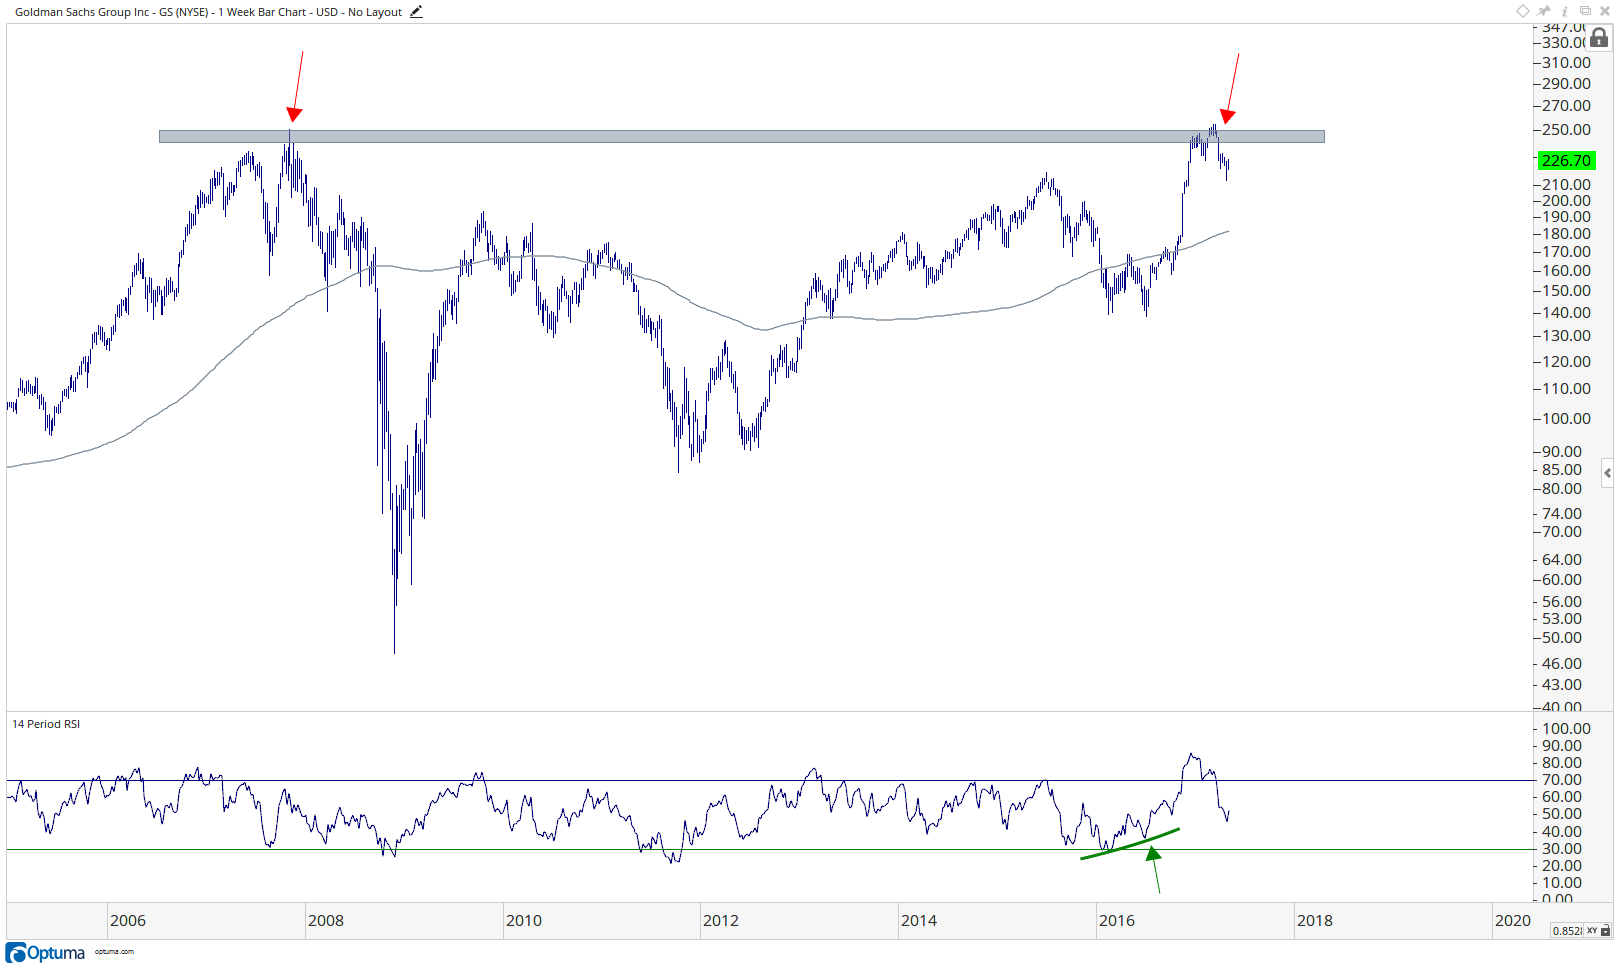The height and width of the screenshot is (967, 1620).
Task: Click the 2016 label on the time axis
Action: (x=1117, y=921)
